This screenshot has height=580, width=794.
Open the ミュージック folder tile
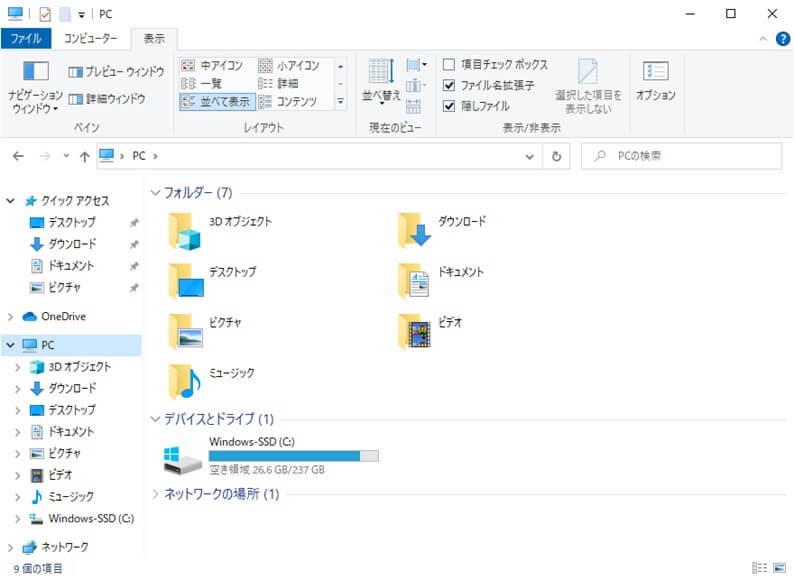[212, 383]
